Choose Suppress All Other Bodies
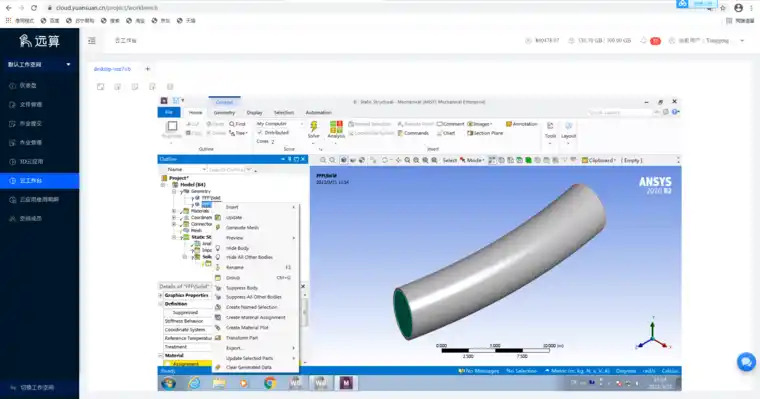The image size is (760, 399). 256,297
